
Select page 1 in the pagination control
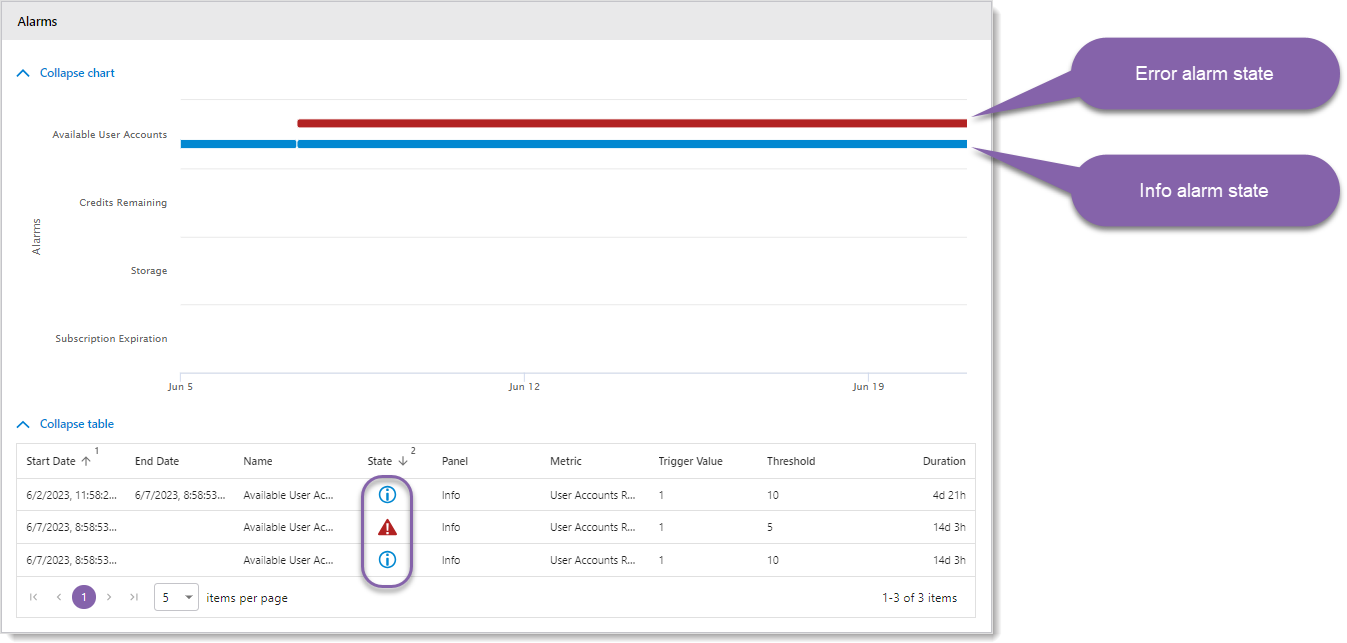(x=84, y=596)
